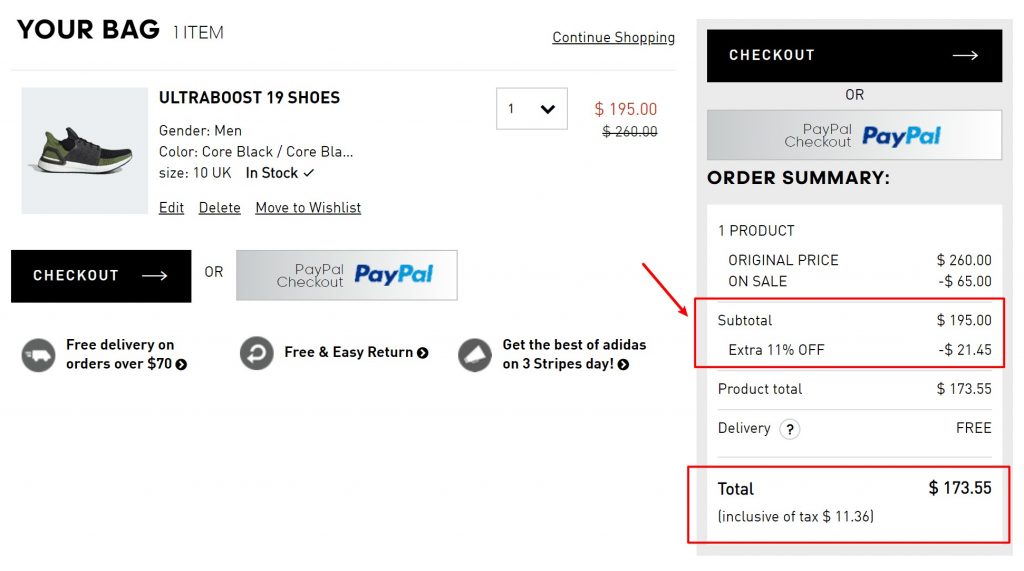Click the delivery truck icon

(38, 355)
